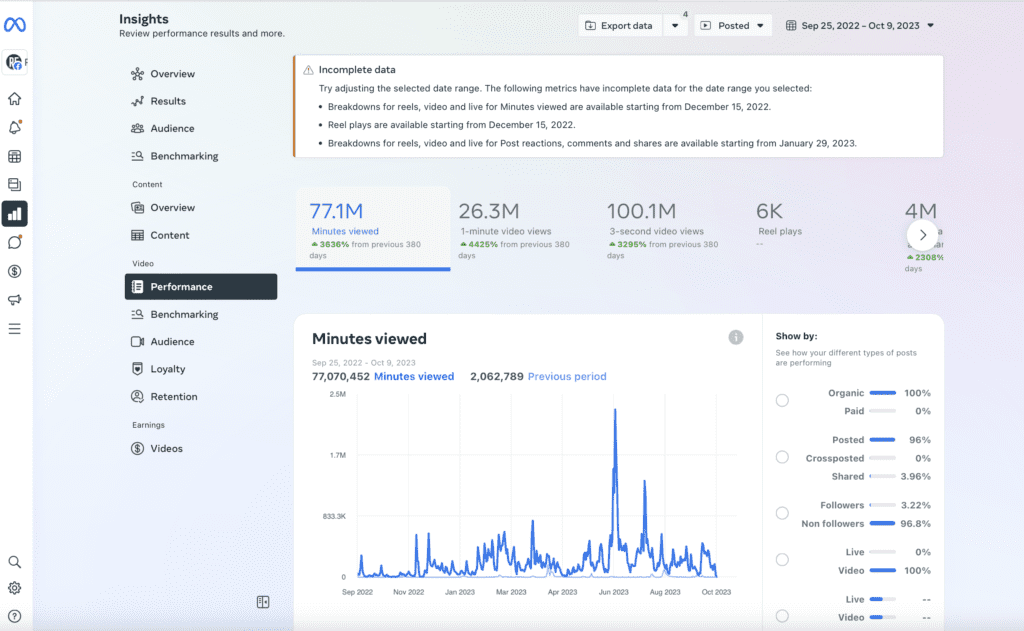Open the ads megaphone sidebar icon
Image resolution: width=1024 pixels, height=631 pixels.
point(15,300)
